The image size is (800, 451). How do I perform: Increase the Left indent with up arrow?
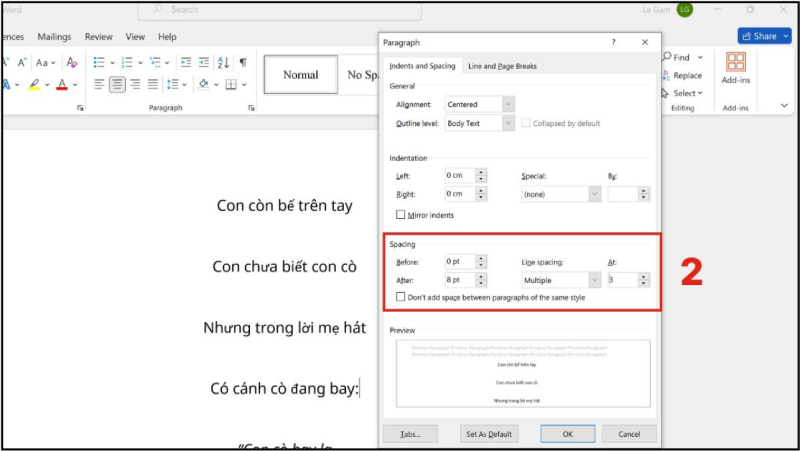(481, 172)
